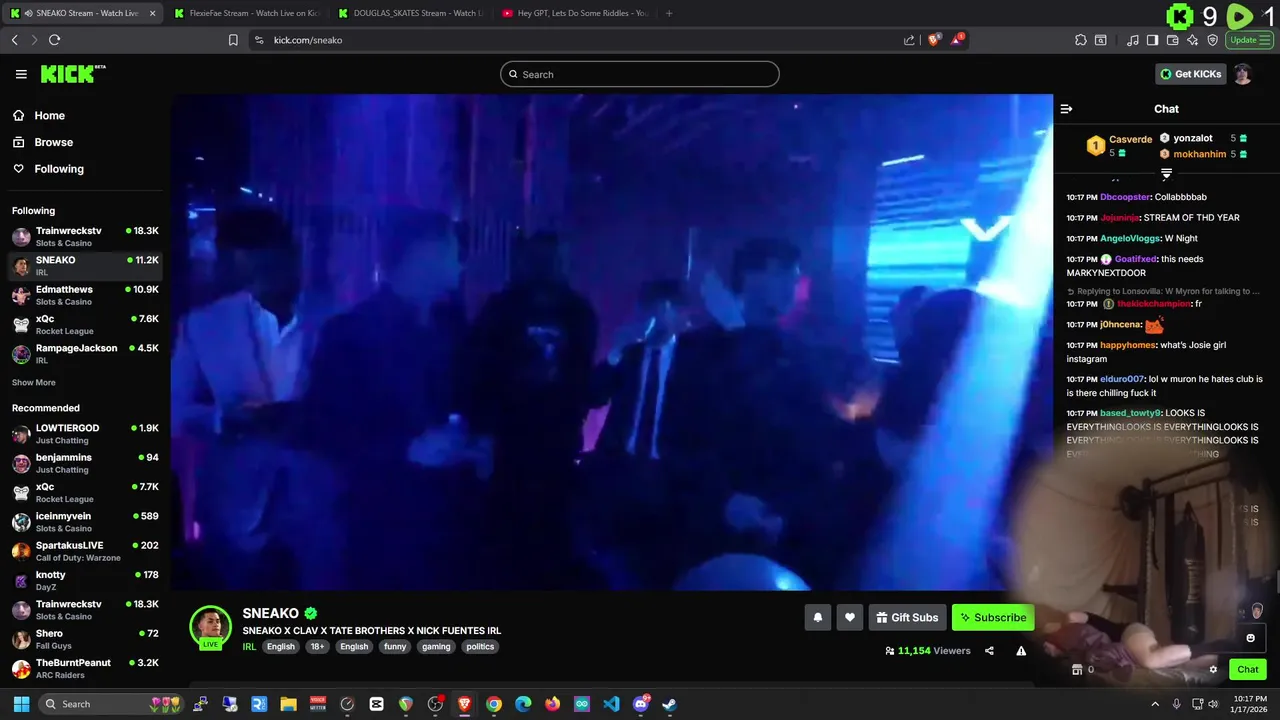Image resolution: width=1280 pixels, height=720 pixels.
Task: Open LOWTIERGOD recommended channel
Action: (85, 434)
